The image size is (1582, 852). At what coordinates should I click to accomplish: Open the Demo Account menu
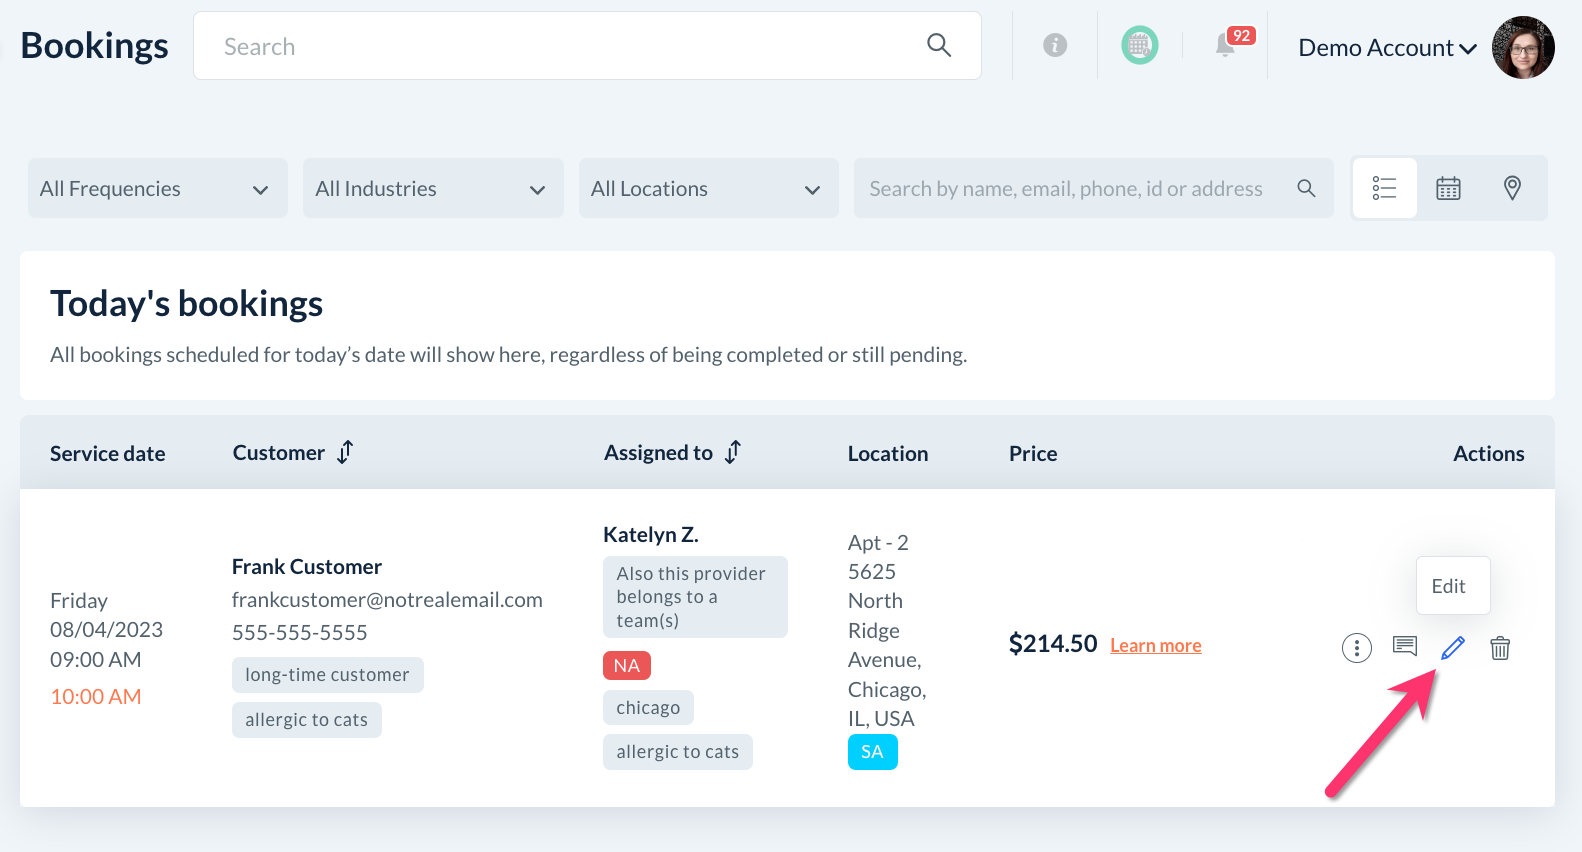(1387, 48)
